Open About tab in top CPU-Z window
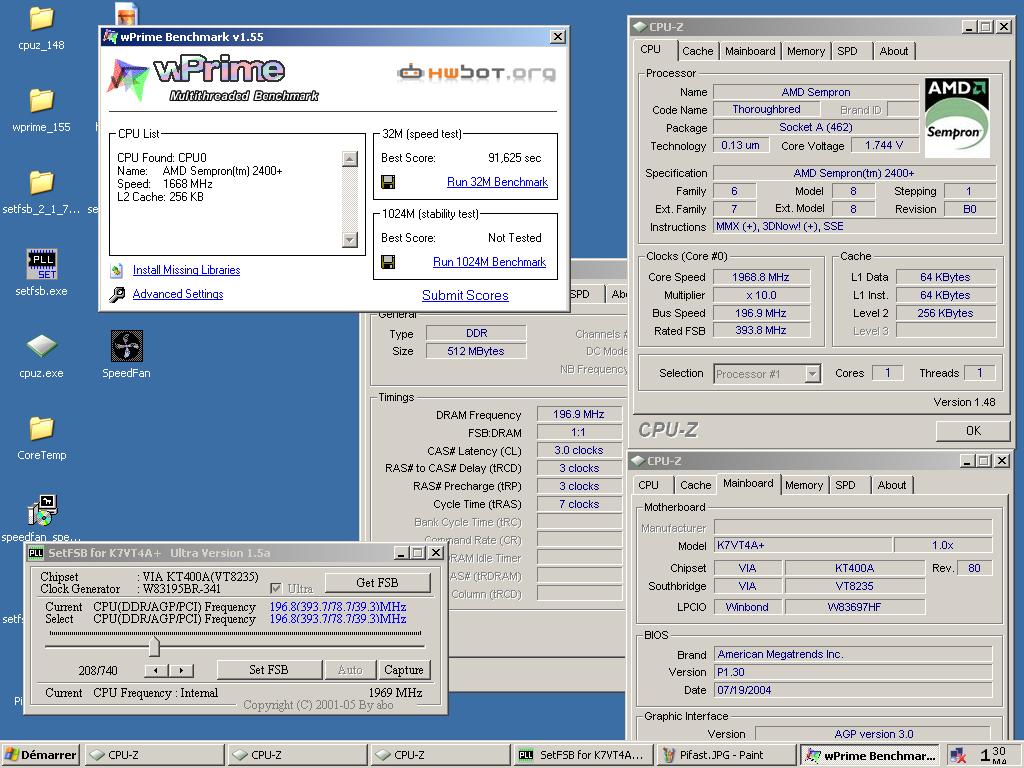Screen dimensions: 1024x768 [x=893, y=51]
